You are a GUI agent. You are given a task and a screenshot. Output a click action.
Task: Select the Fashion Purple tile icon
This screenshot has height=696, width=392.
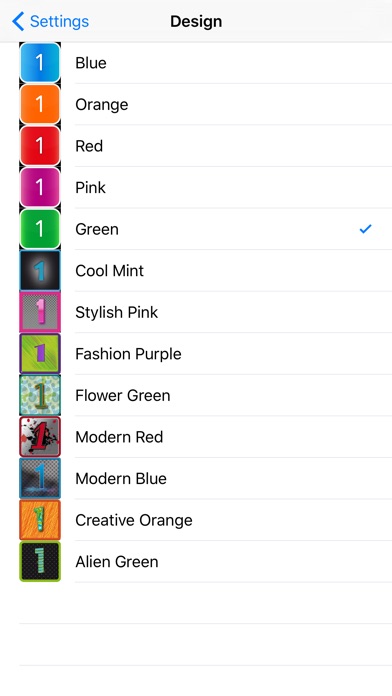(40, 354)
